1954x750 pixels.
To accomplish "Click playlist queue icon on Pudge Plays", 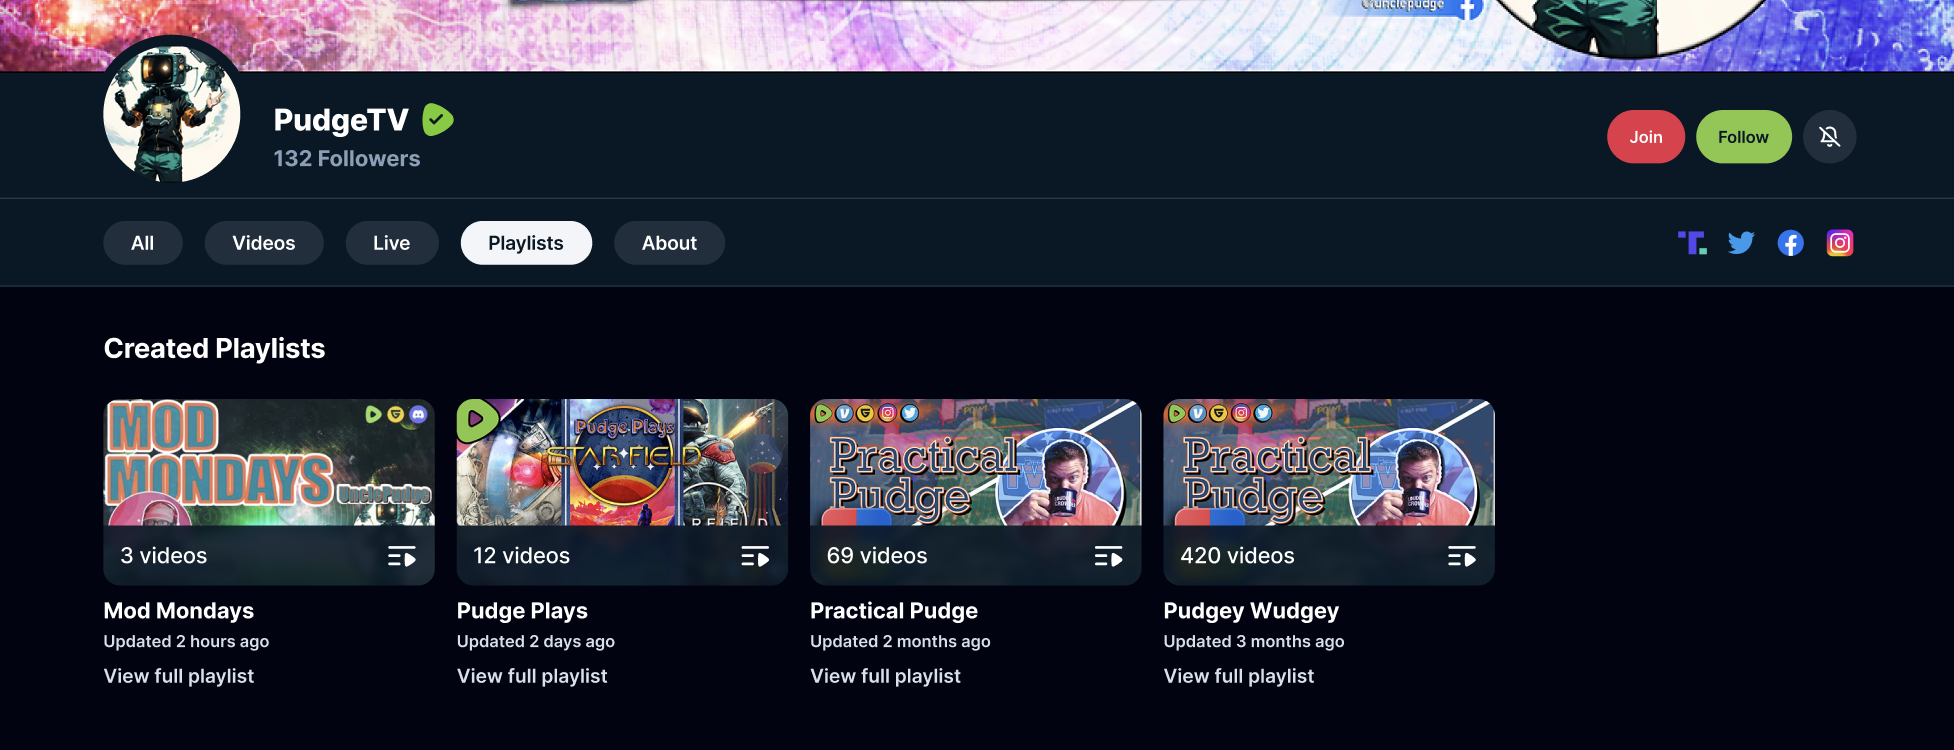I will click(755, 557).
